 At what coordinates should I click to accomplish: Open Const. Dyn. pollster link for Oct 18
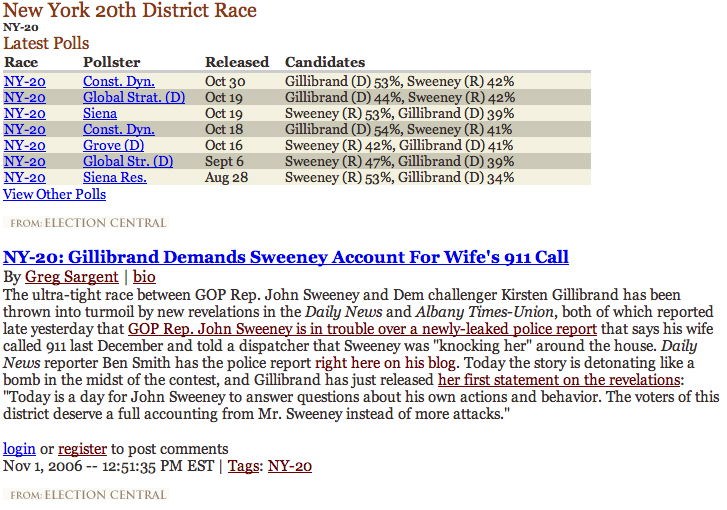[119, 130]
